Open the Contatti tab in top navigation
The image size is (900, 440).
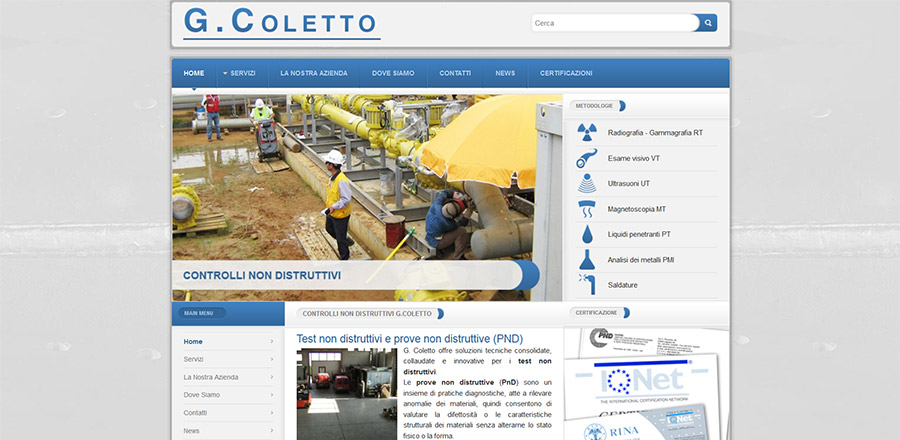coord(455,73)
